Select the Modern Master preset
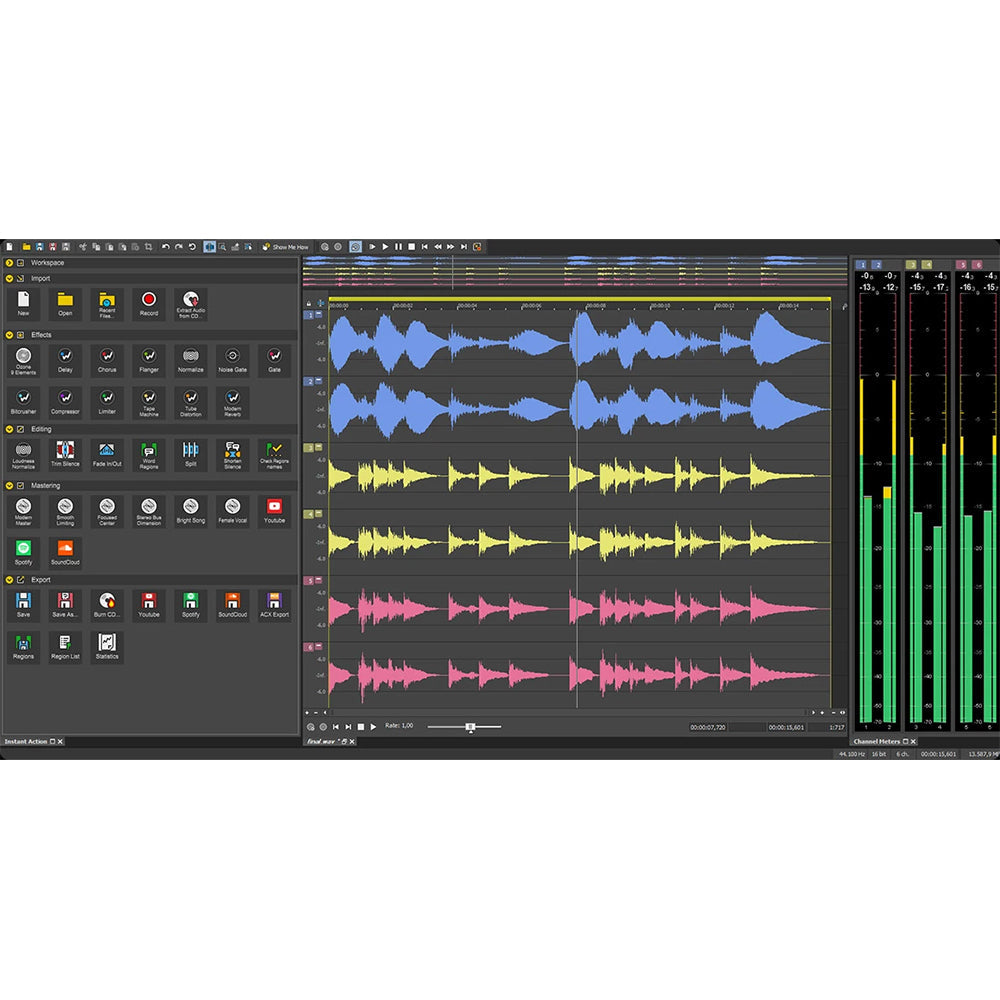 point(23,511)
